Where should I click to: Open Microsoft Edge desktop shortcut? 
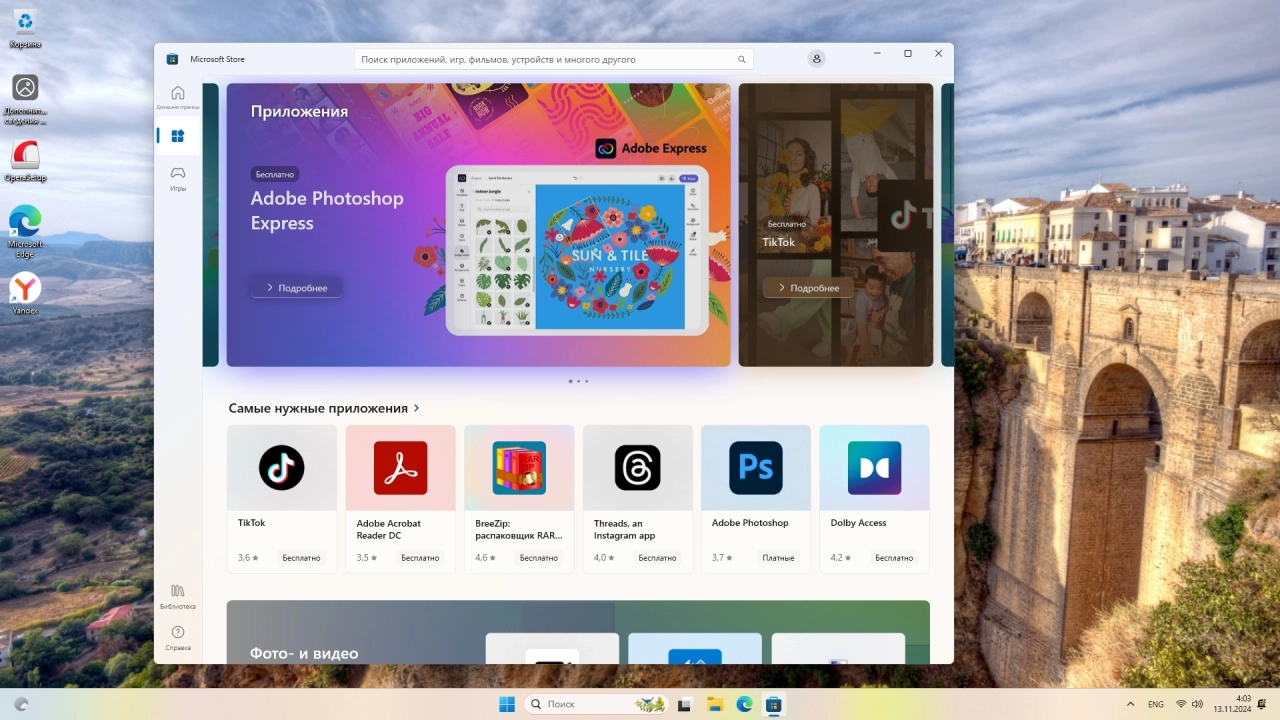(25, 232)
